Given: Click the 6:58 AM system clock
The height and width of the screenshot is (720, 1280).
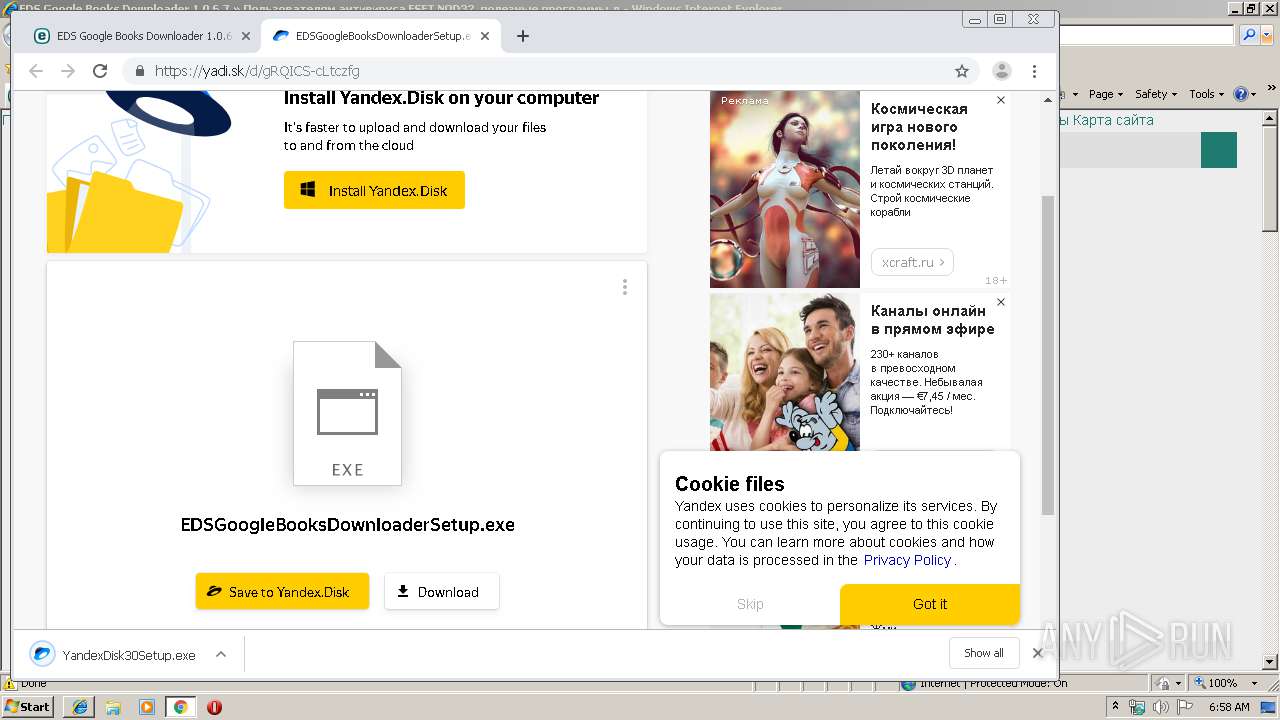Looking at the screenshot, I should click(1229, 707).
